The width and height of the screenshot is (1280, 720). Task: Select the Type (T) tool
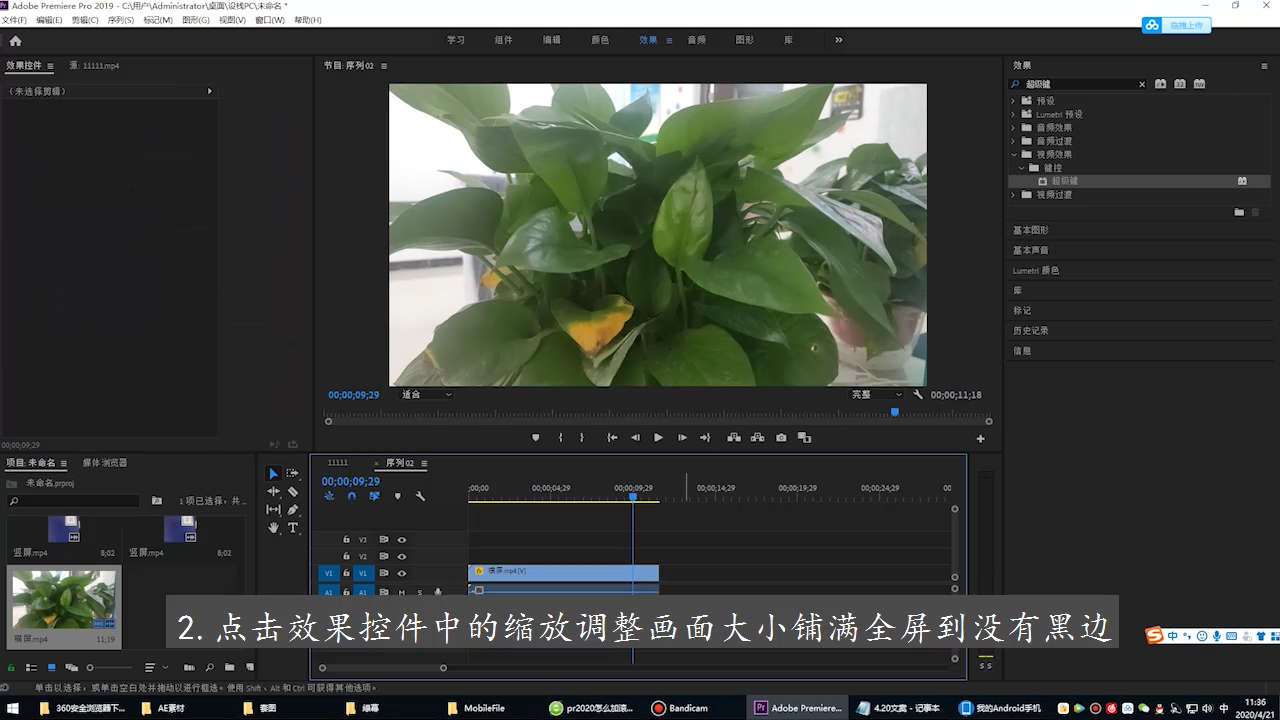[x=293, y=527]
